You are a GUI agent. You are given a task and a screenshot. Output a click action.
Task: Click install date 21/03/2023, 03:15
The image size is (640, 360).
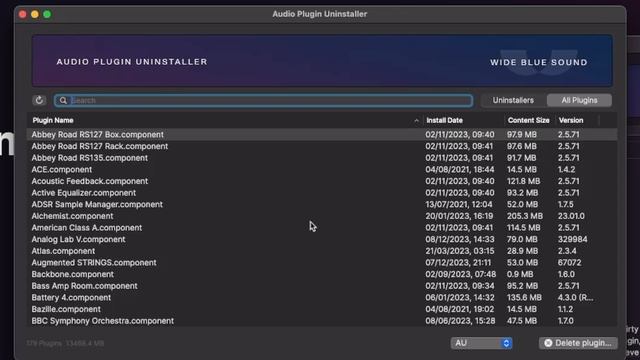point(460,251)
